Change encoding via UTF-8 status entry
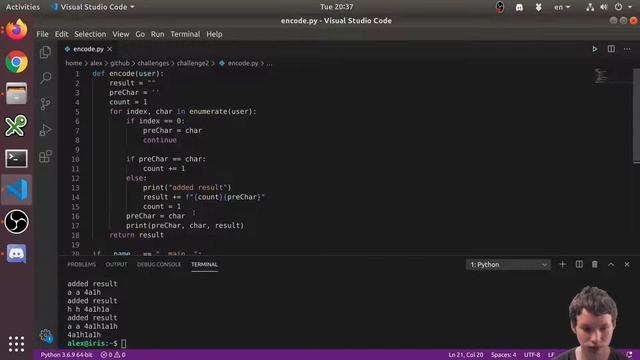Viewport: 640px width, 360px height. point(532,355)
